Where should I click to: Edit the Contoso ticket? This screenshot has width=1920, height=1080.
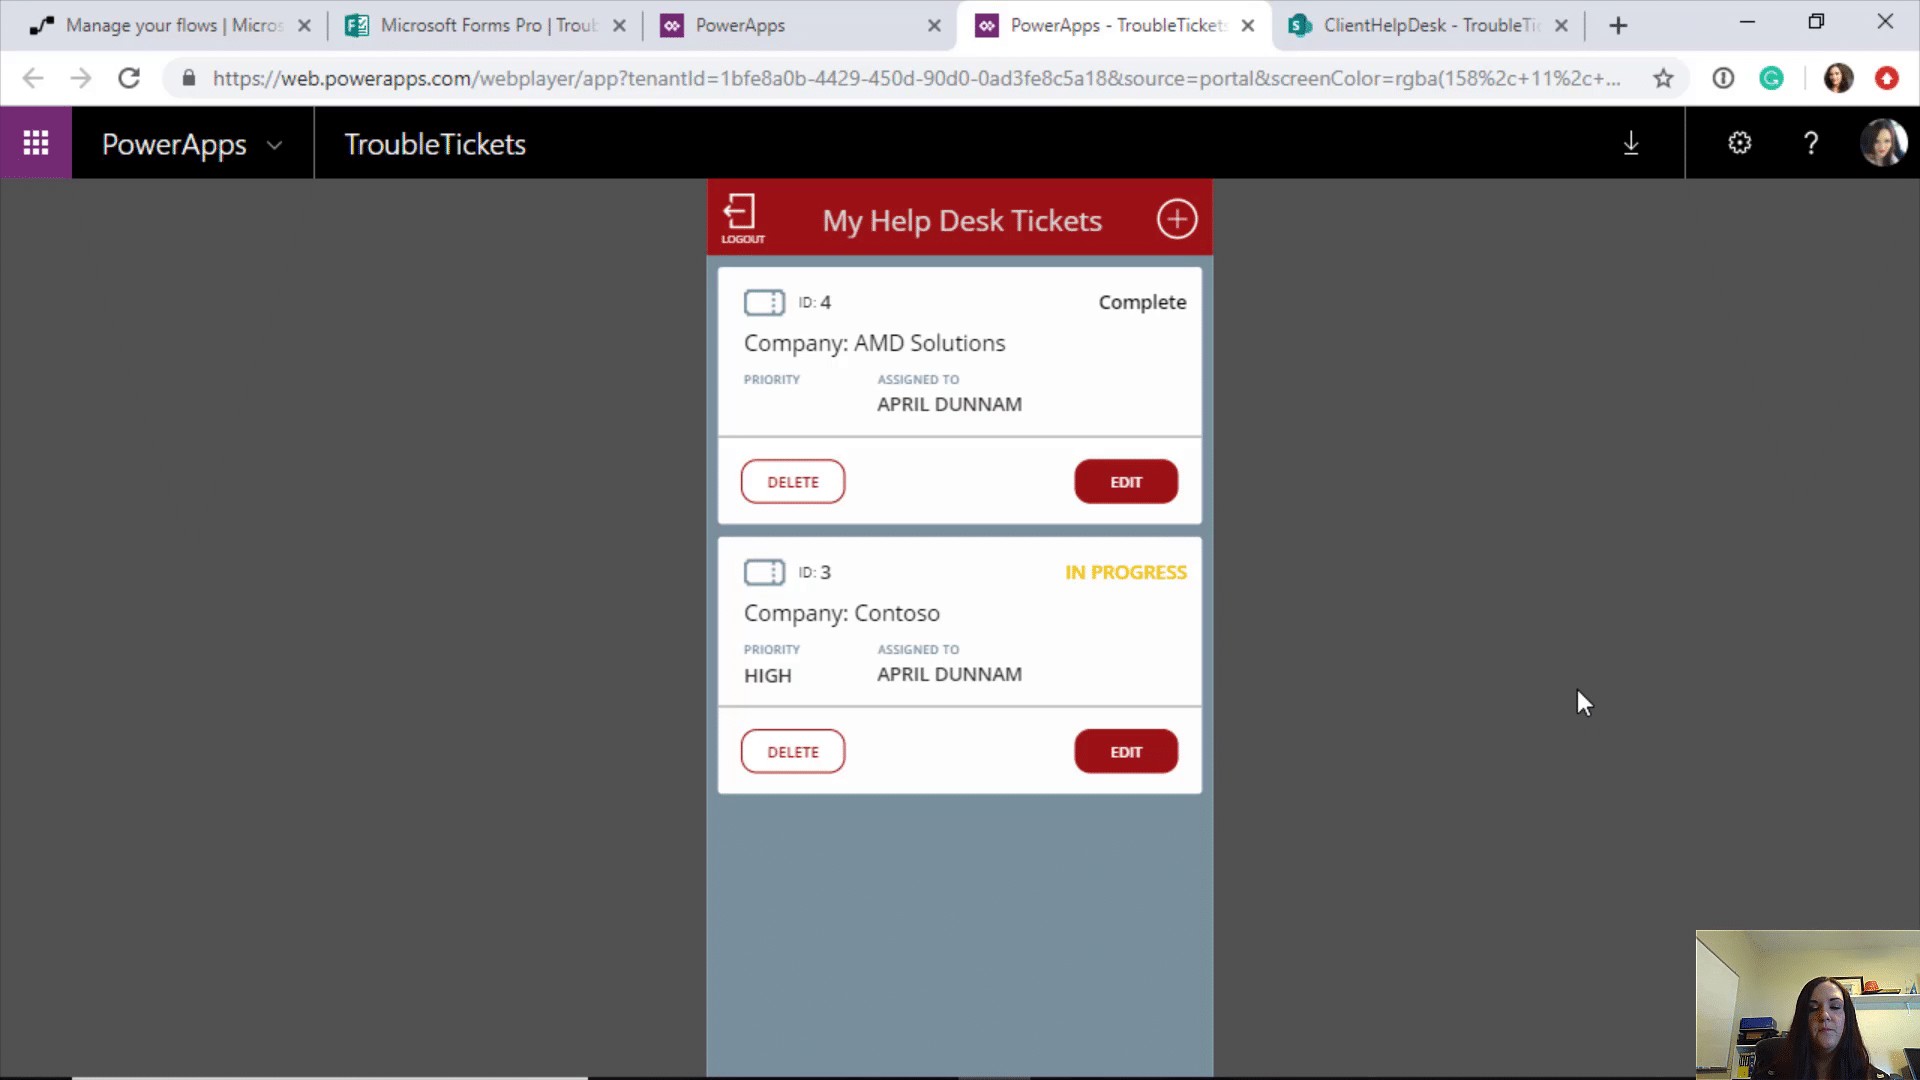point(1126,752)
